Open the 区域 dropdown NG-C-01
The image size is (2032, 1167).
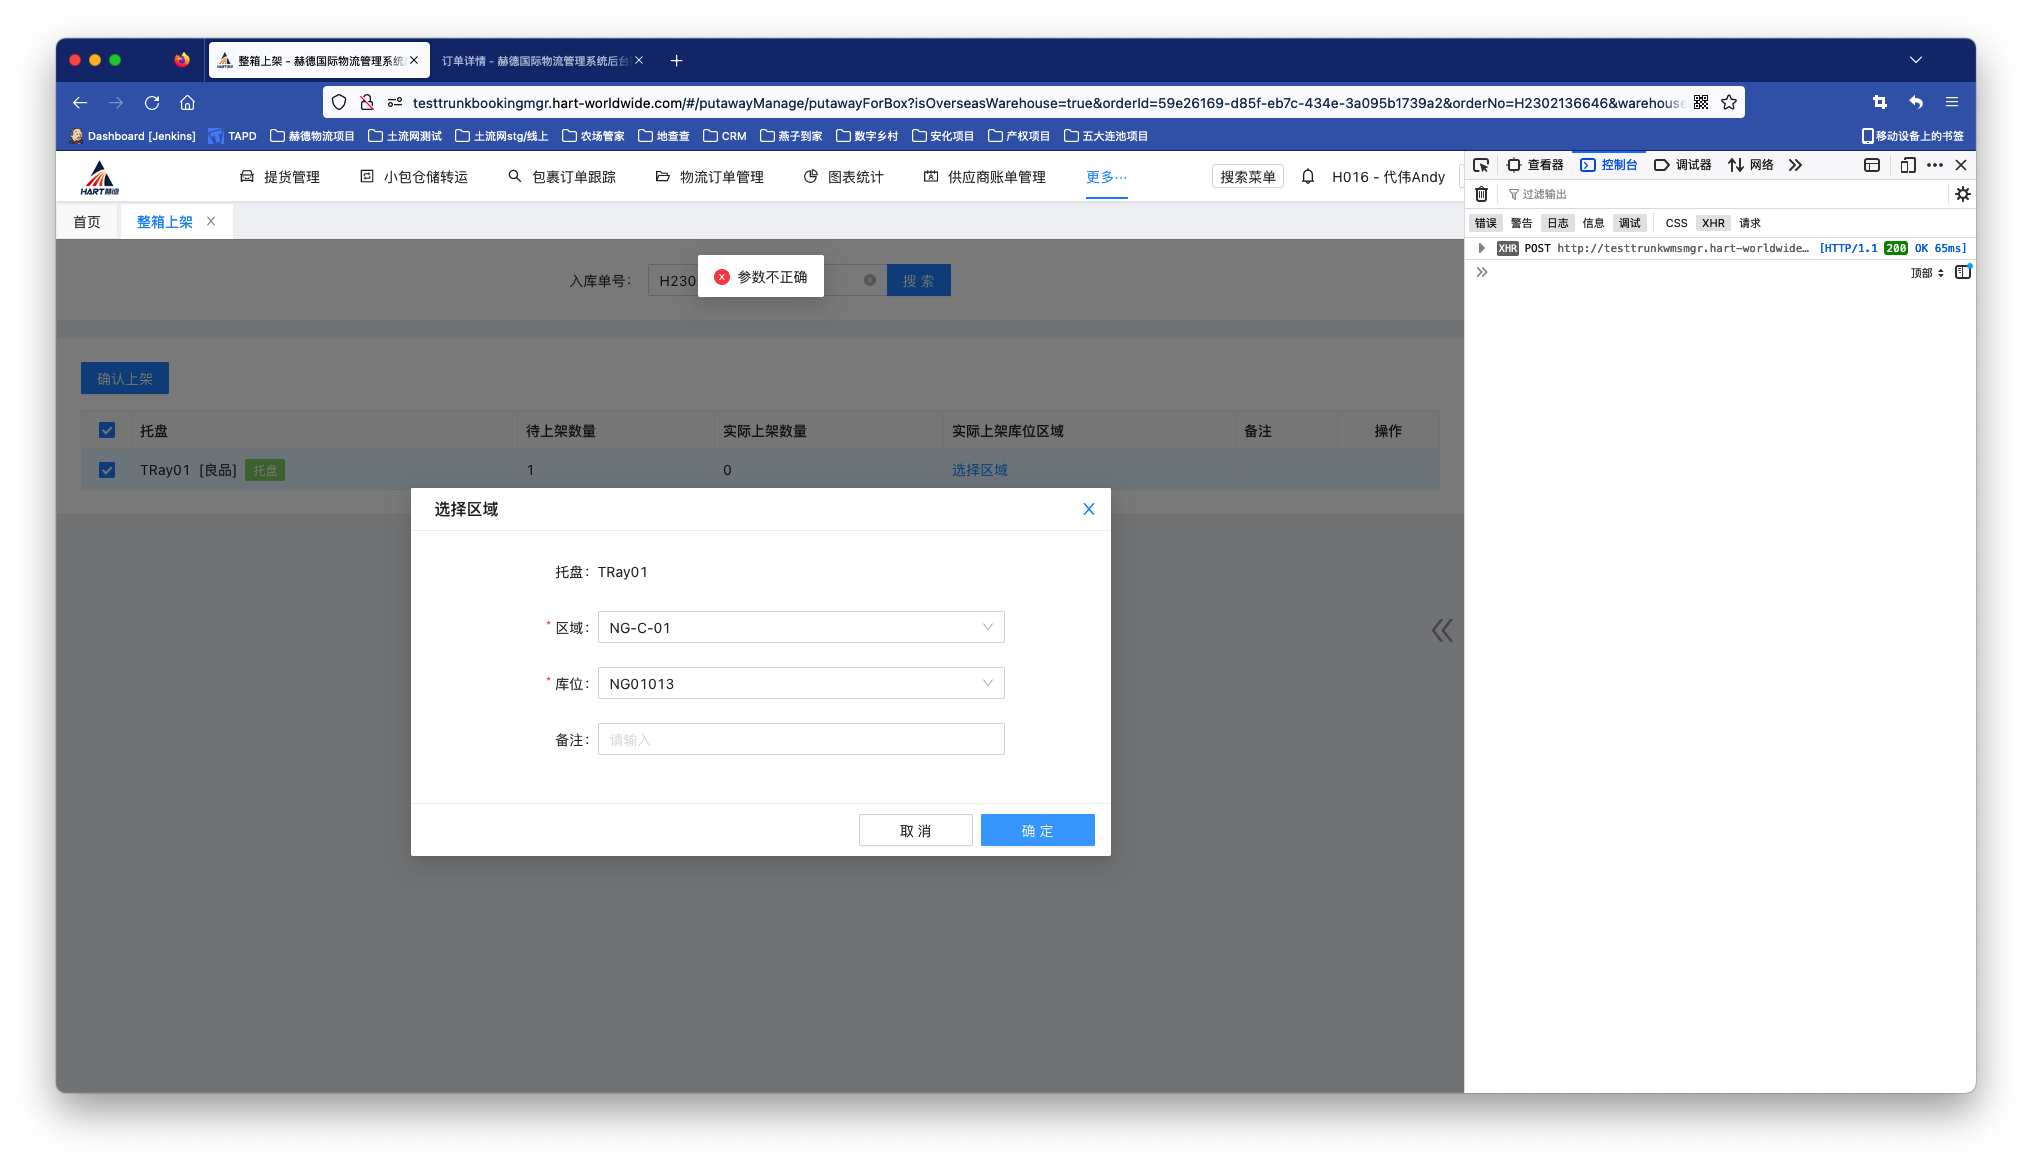click(800, 627)
